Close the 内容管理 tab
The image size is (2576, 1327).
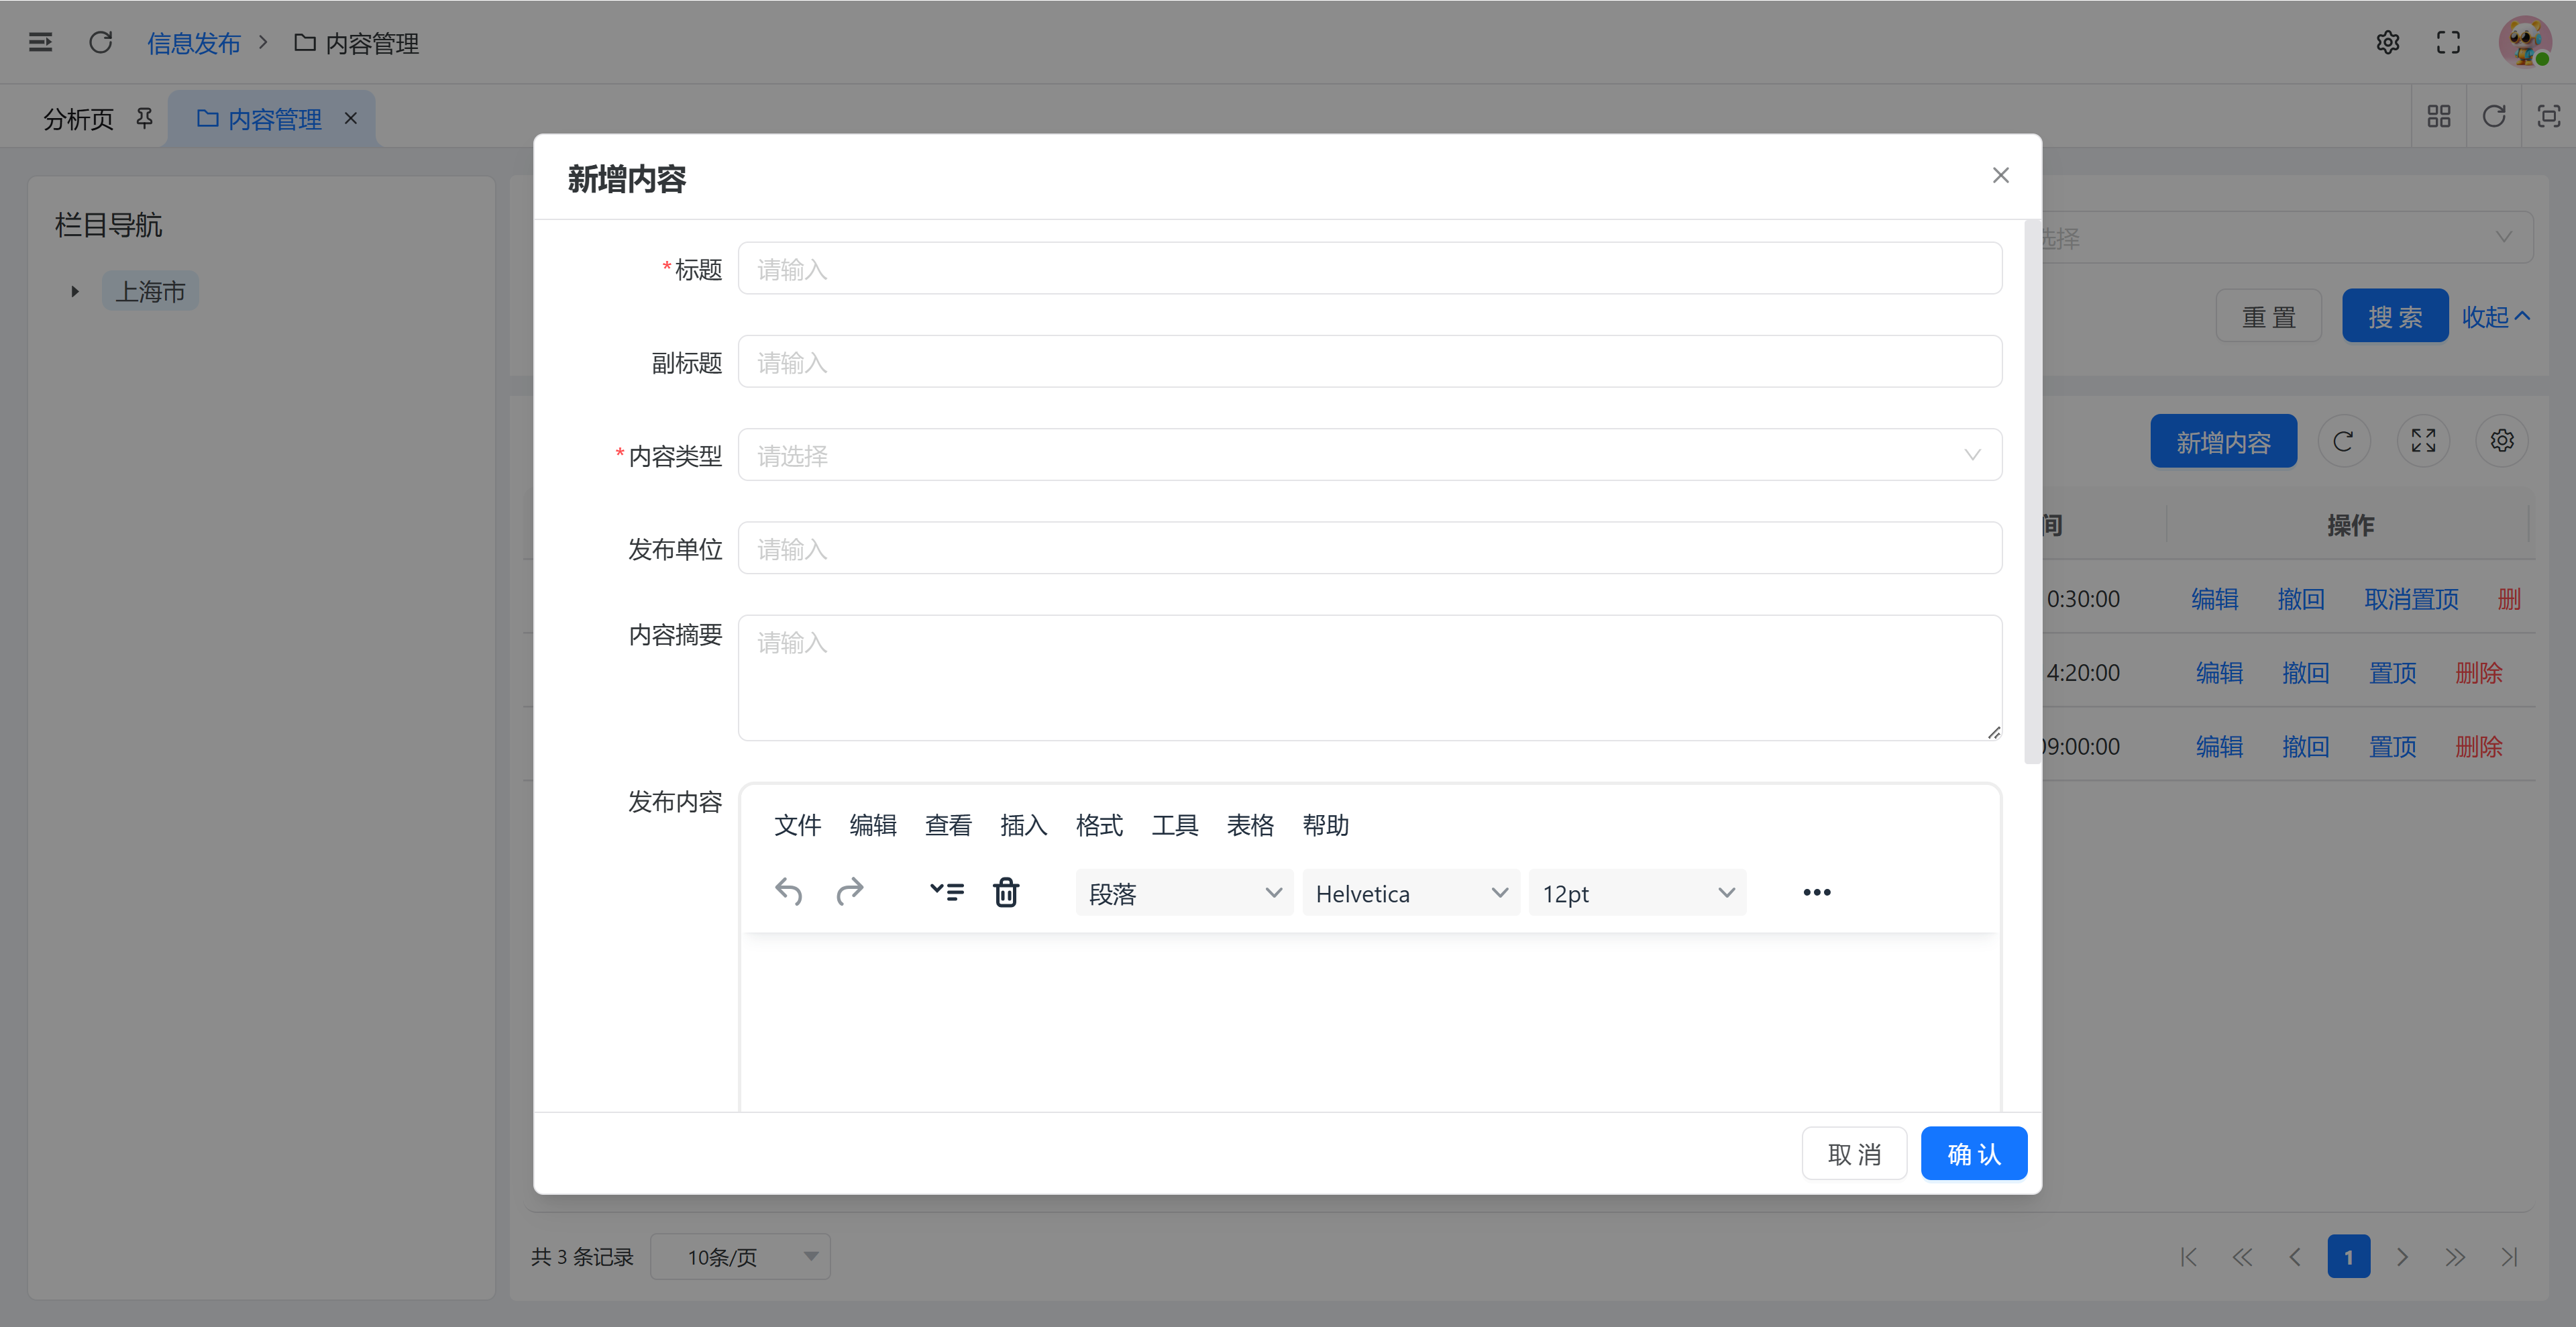351,118
